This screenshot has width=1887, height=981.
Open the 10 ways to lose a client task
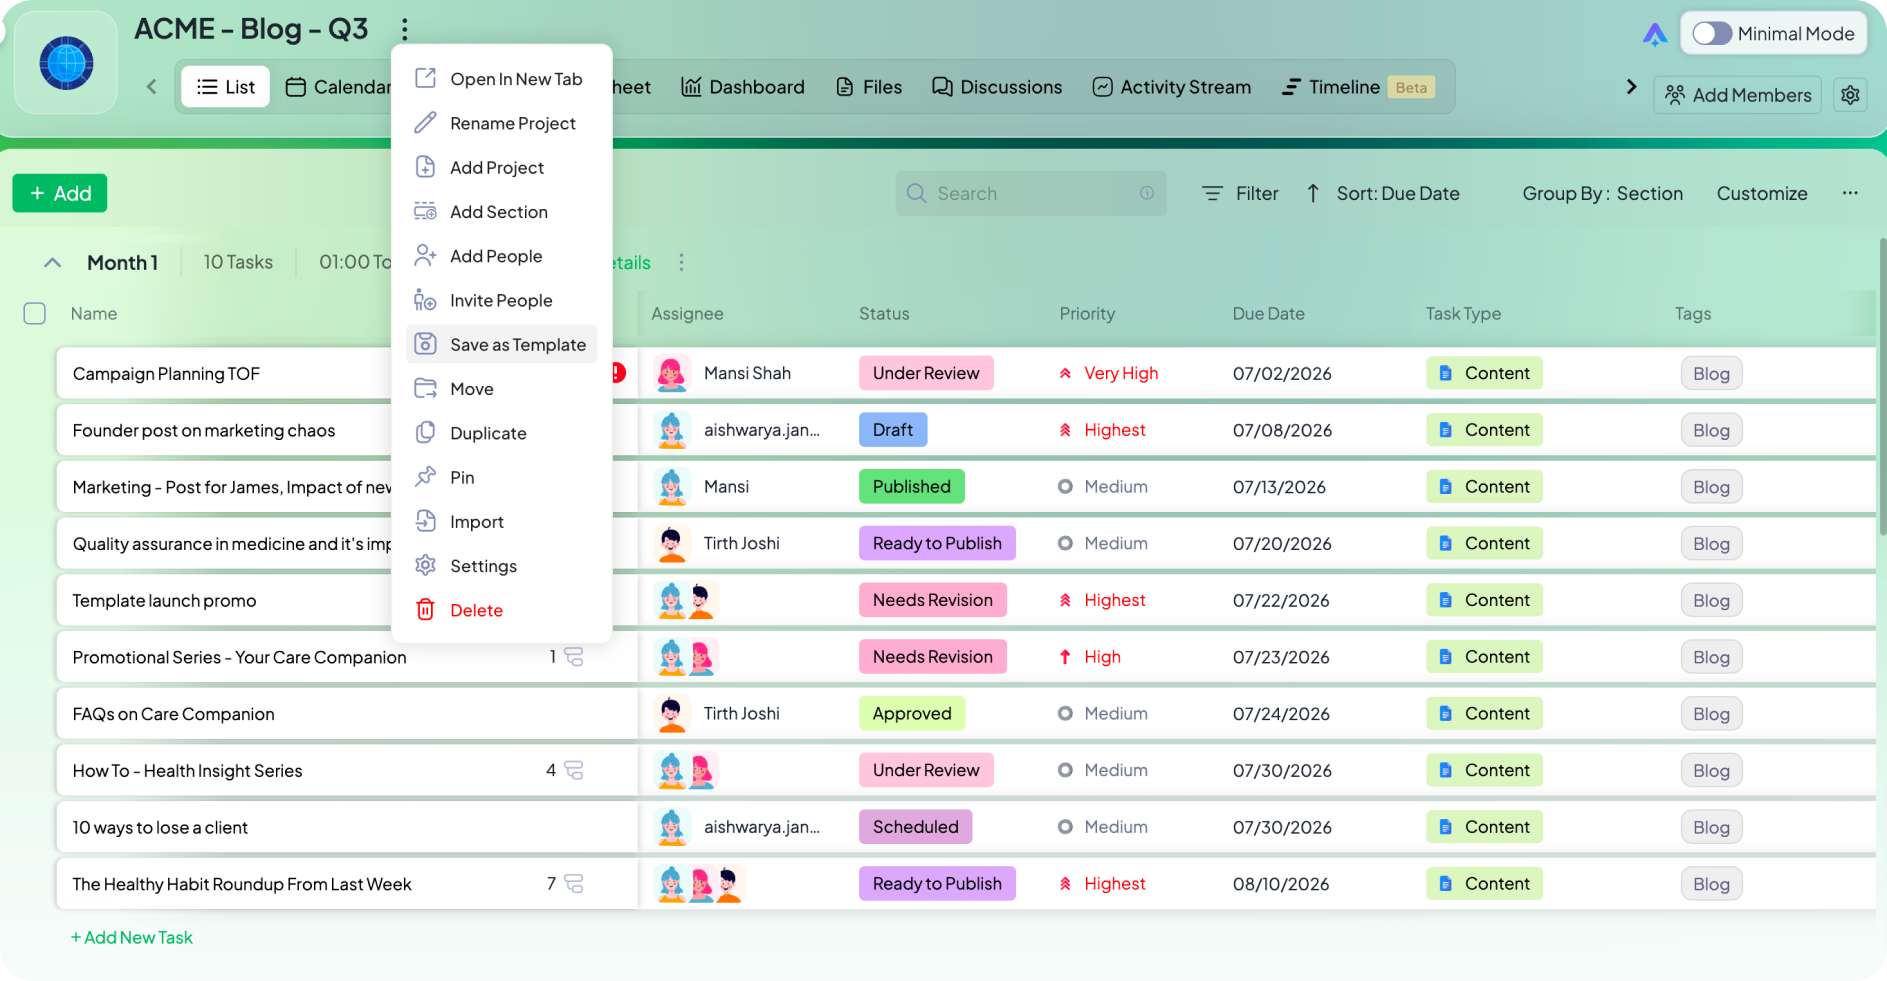tap(160, 827)
